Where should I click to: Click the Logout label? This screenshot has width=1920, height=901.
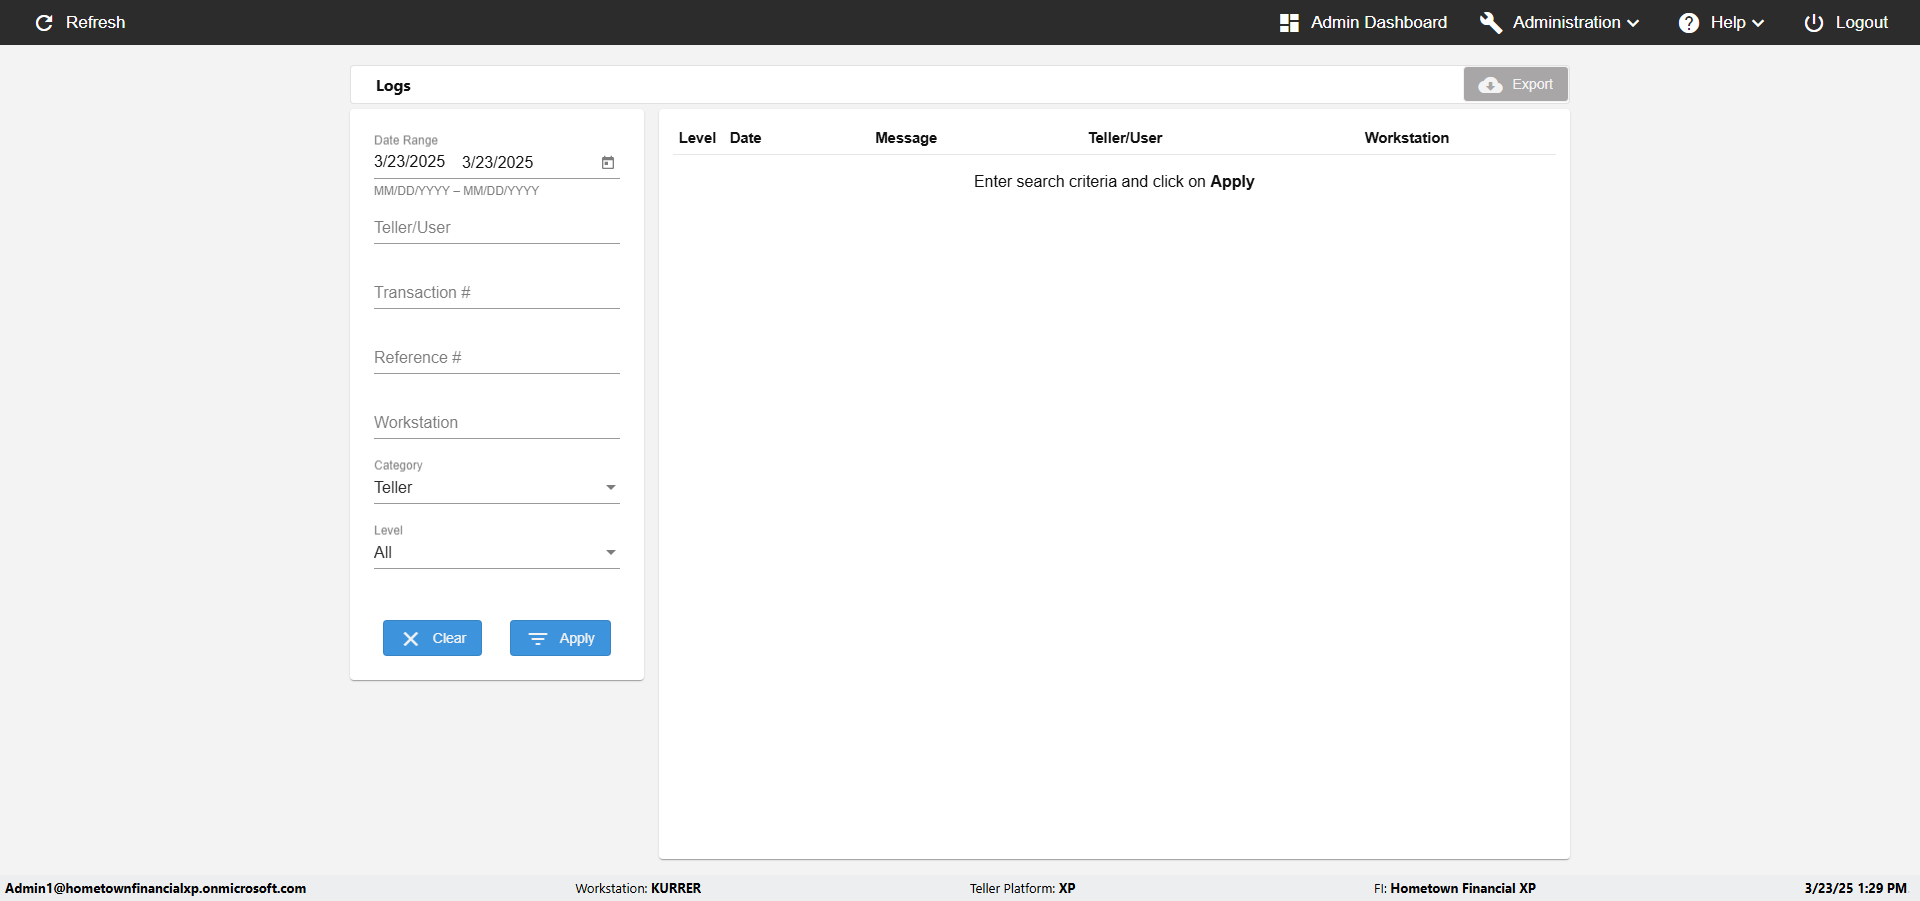1861,22
